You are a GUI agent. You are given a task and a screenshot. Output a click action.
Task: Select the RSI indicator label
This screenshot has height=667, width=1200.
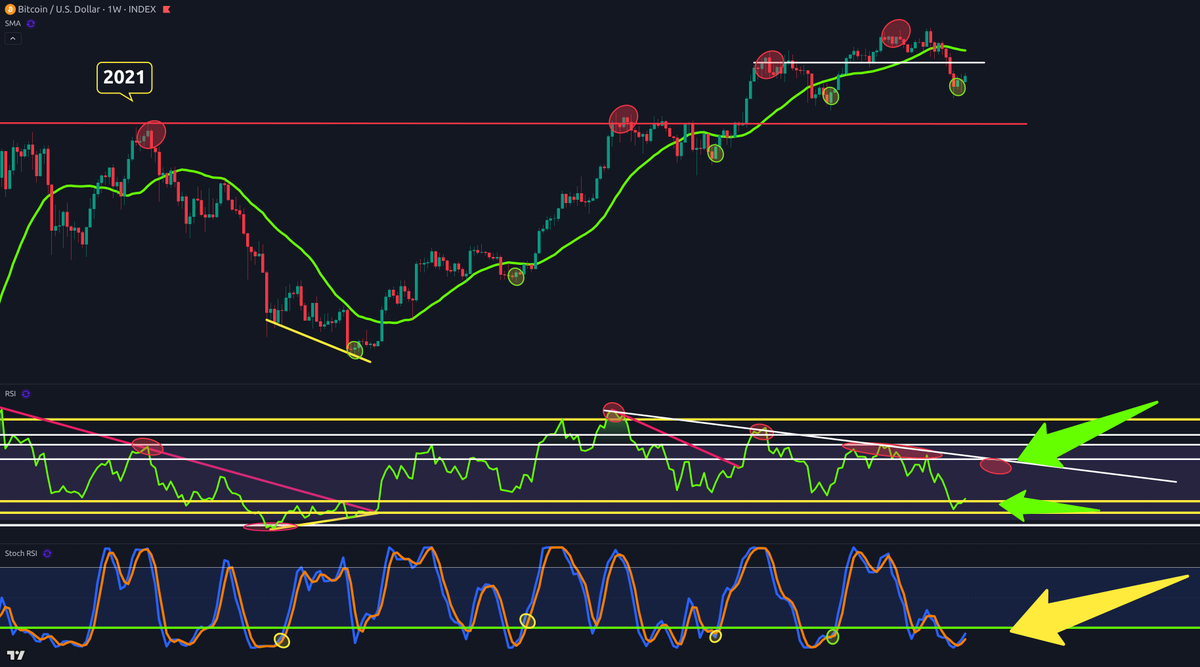[x=11, y=394]
